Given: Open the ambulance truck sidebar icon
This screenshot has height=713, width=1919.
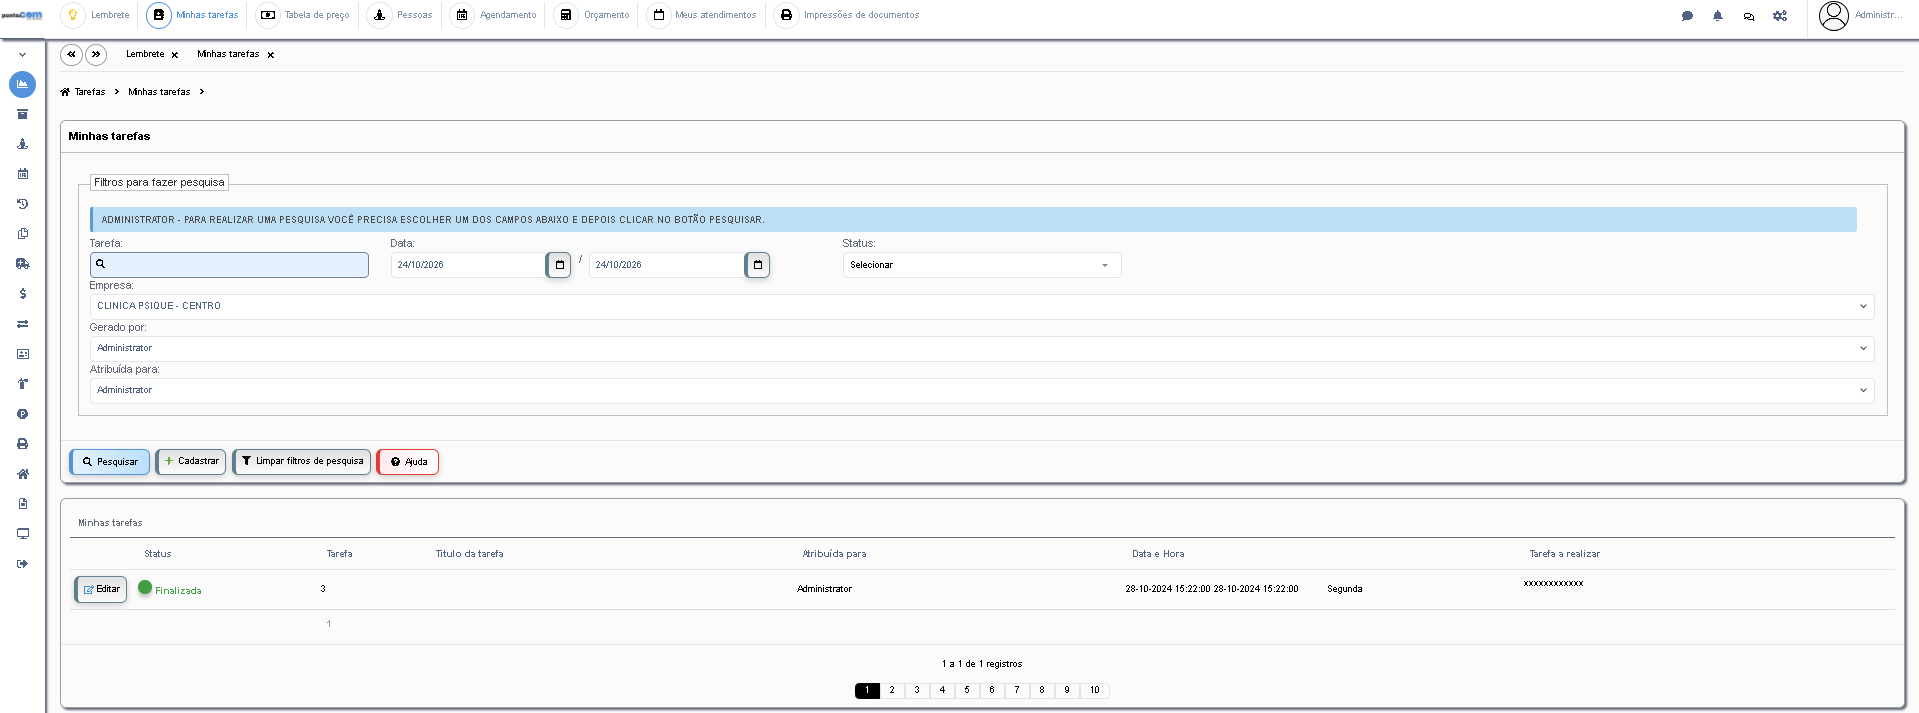Looking at the screenshot, I should [22, 264].
